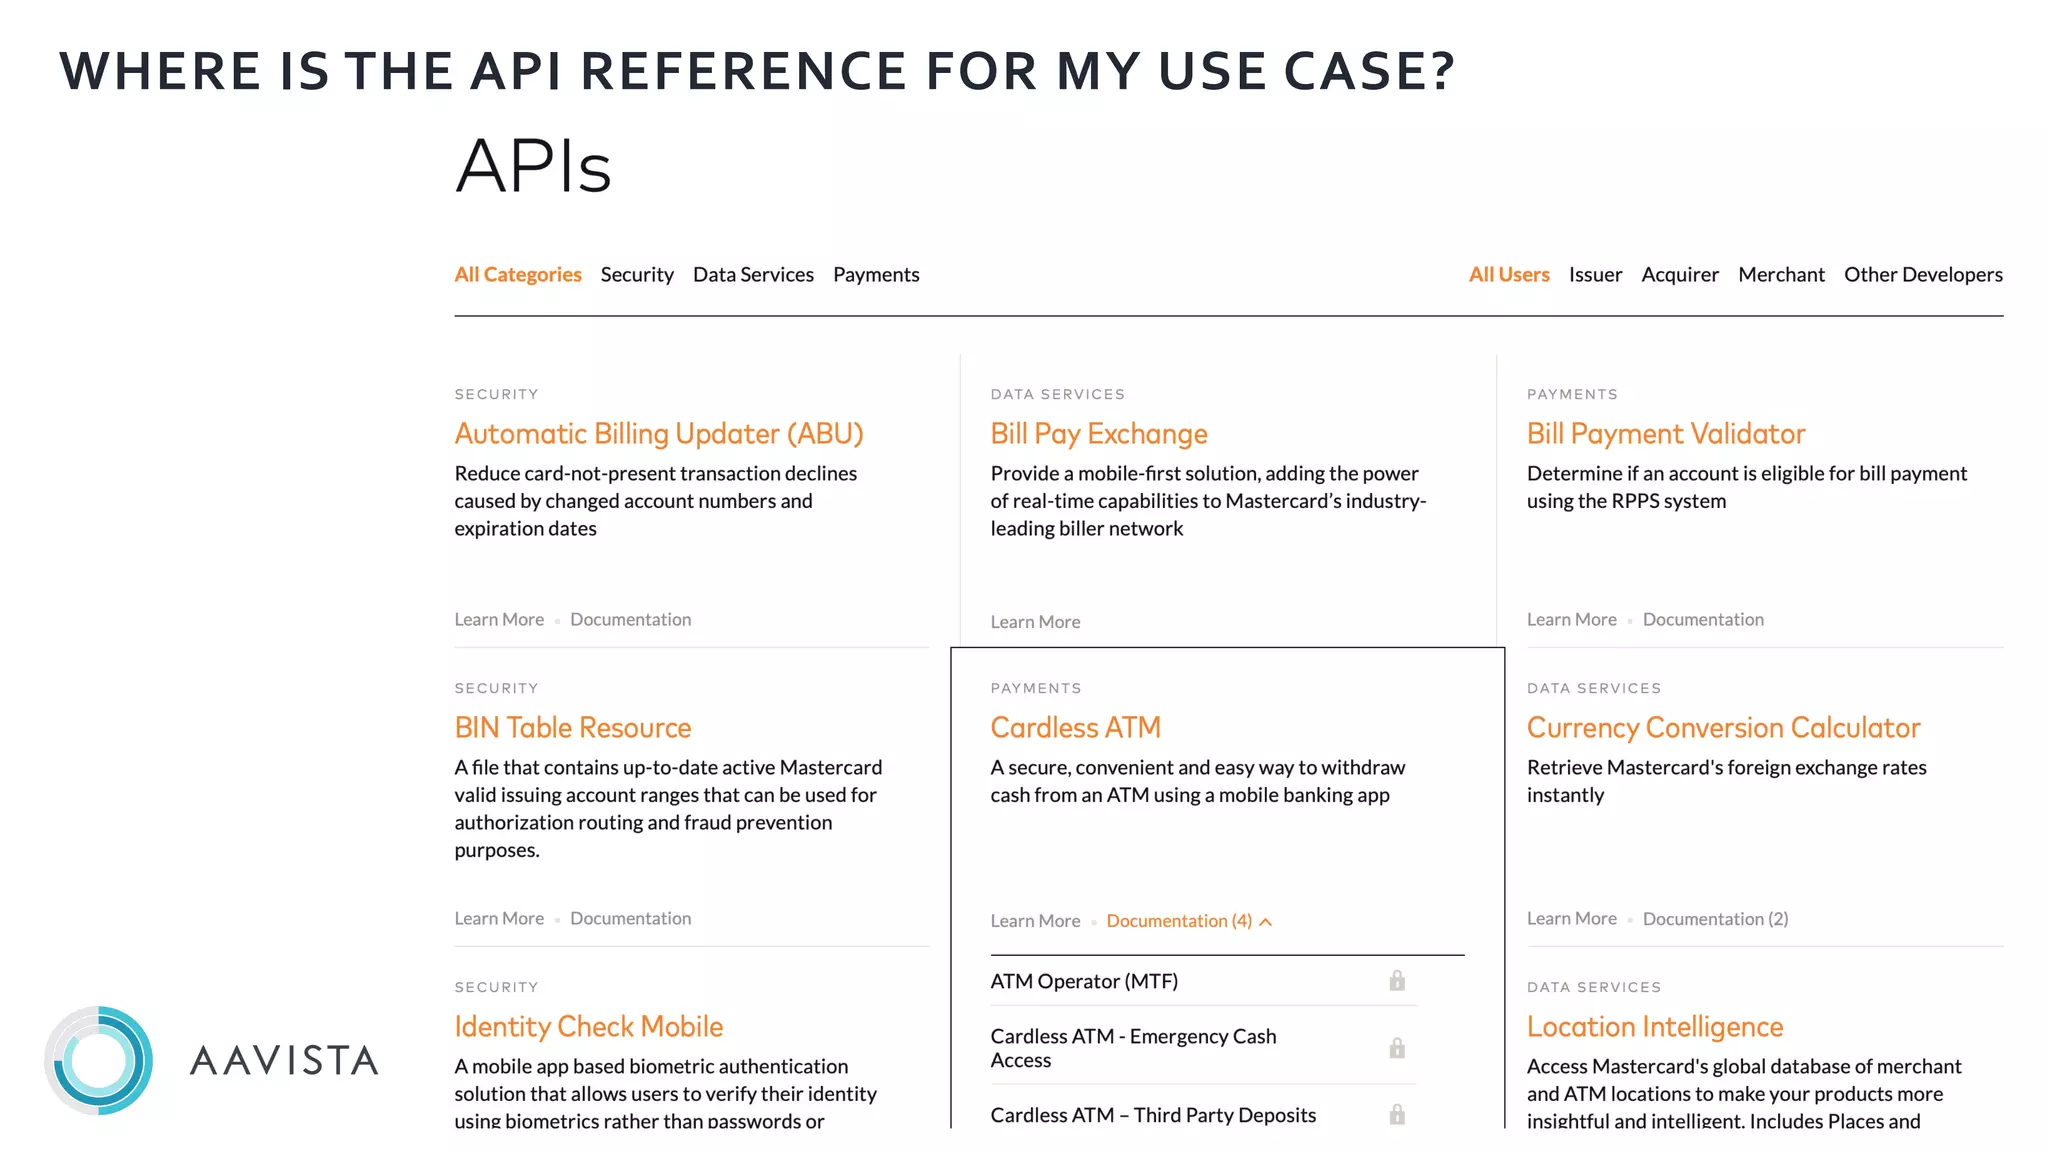Viewport: 2048px width, 1152px height.
Task: Filter APIs for Other Developers
Action: [1923, 275]
